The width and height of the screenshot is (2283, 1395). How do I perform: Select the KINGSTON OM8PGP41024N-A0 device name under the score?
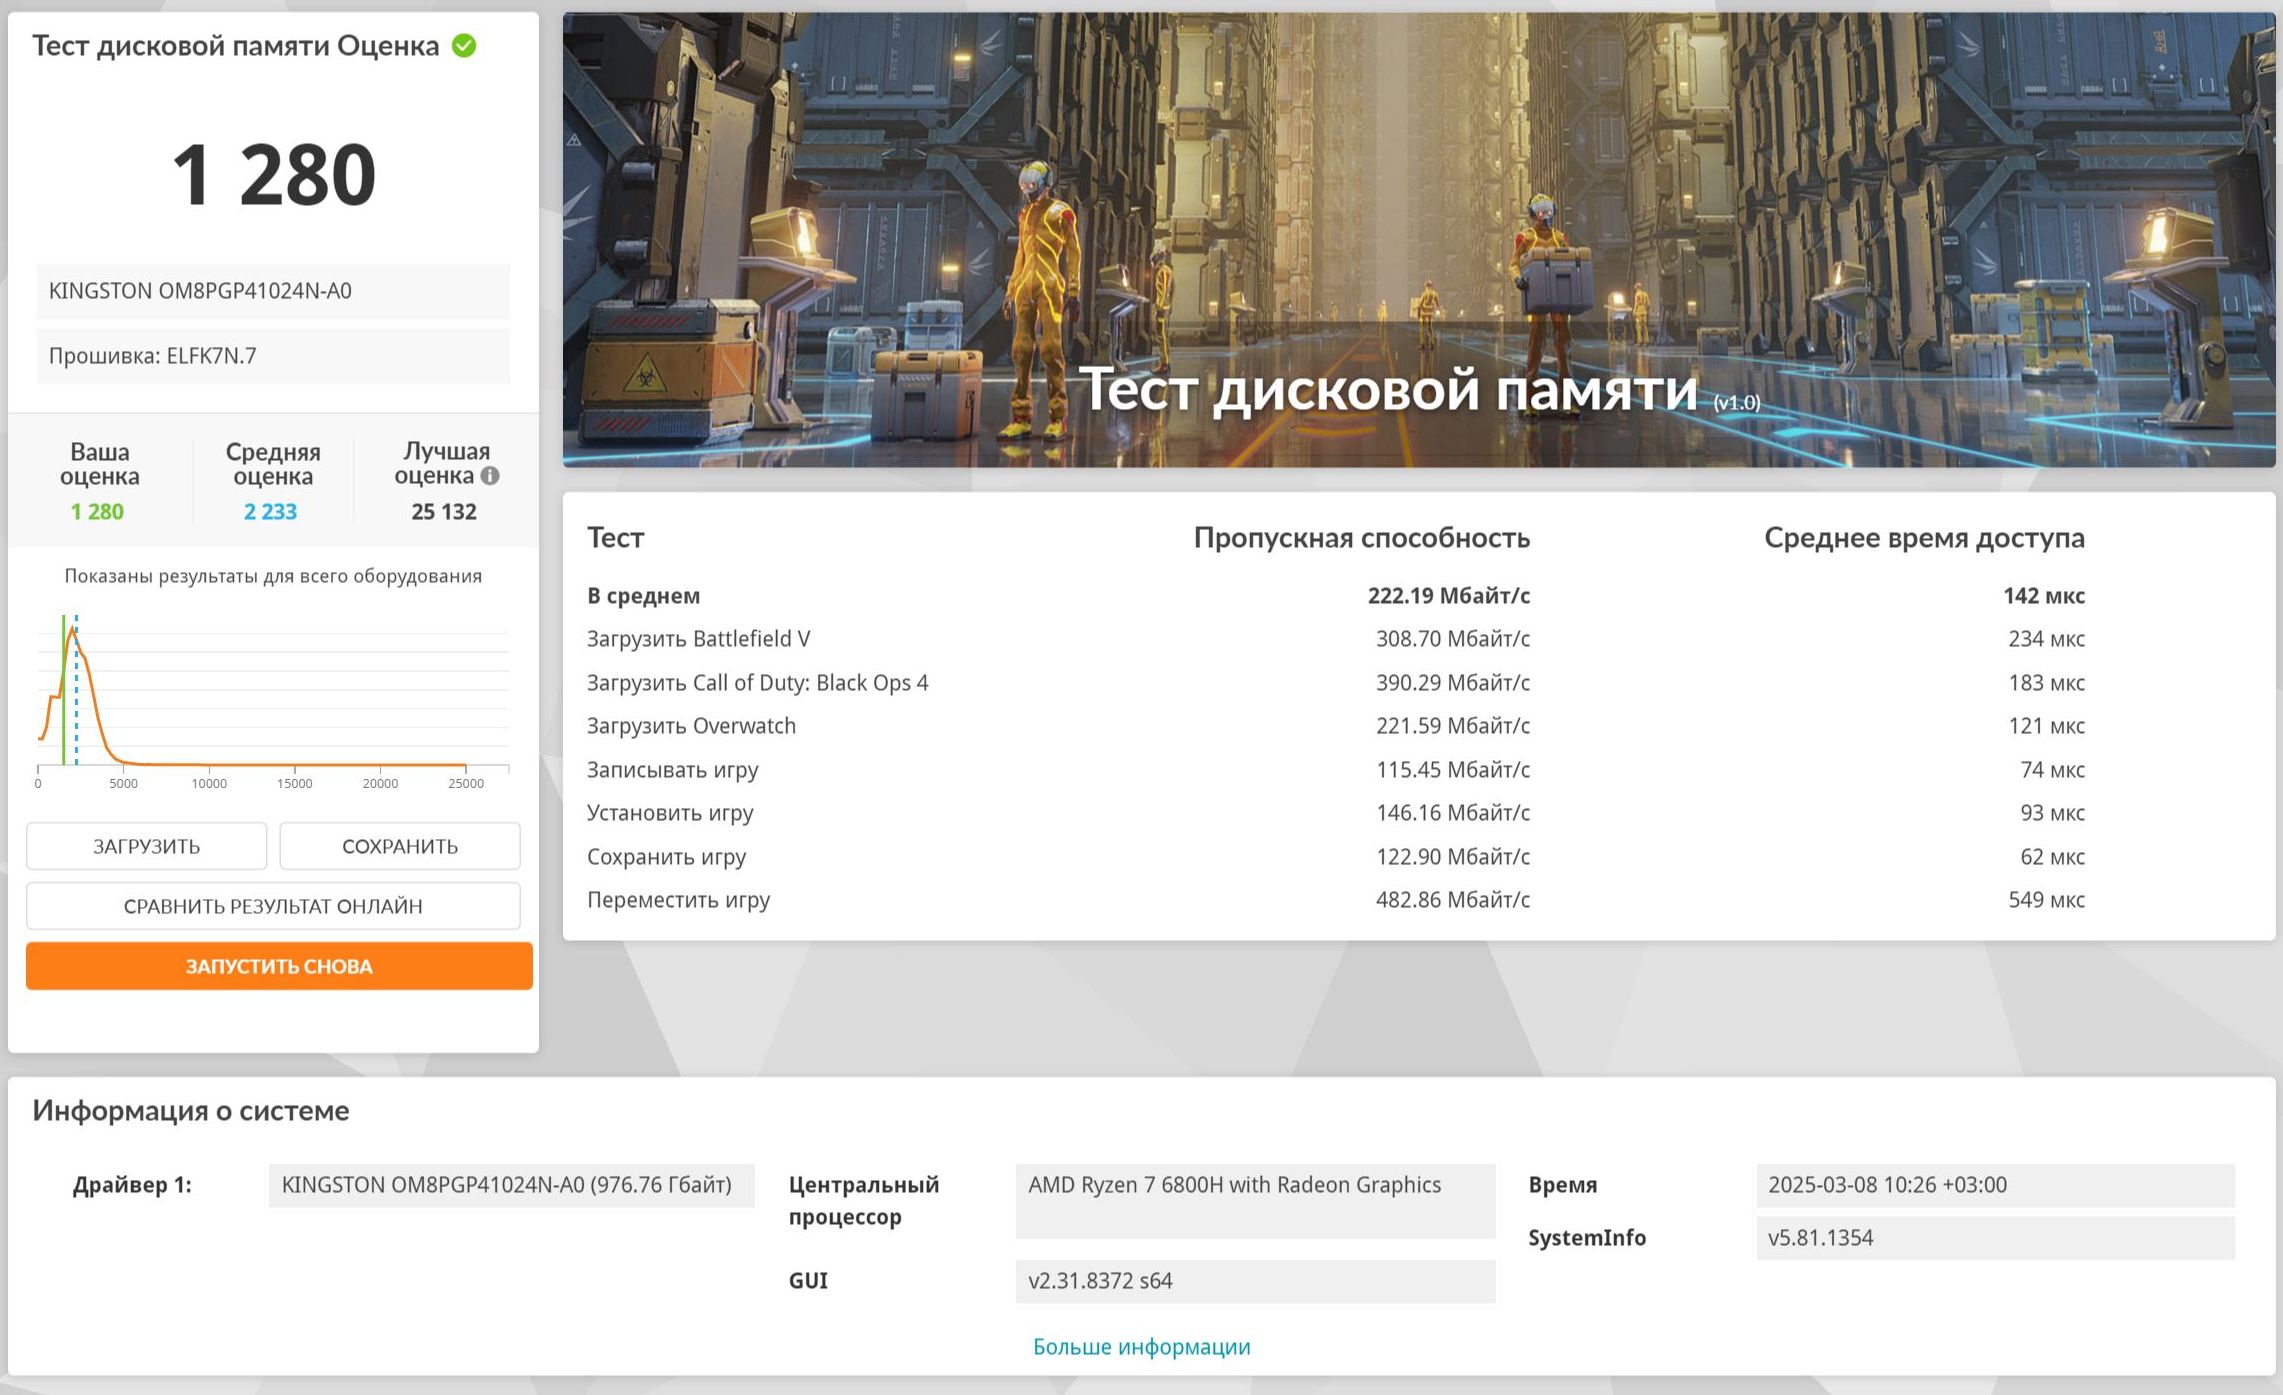pos(273,291)
